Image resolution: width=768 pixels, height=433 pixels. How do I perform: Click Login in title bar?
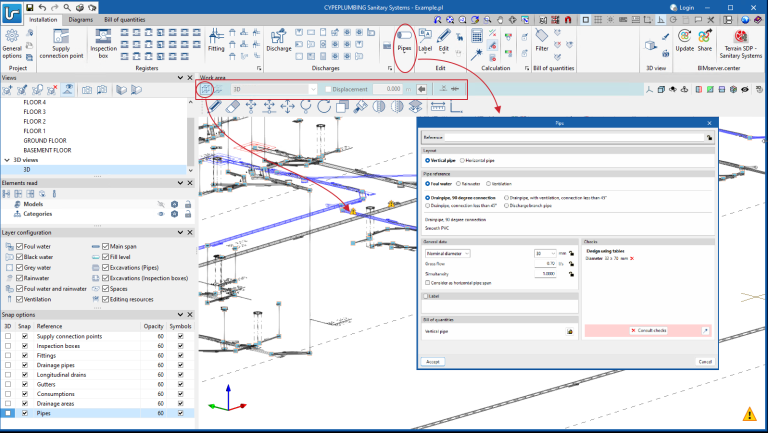click(682, 7)
